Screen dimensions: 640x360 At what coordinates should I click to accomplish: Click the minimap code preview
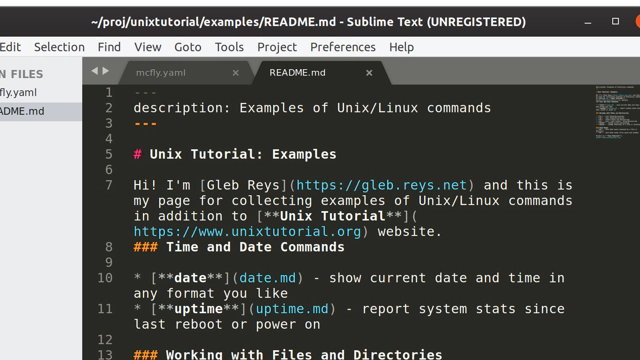coord(617,112)
